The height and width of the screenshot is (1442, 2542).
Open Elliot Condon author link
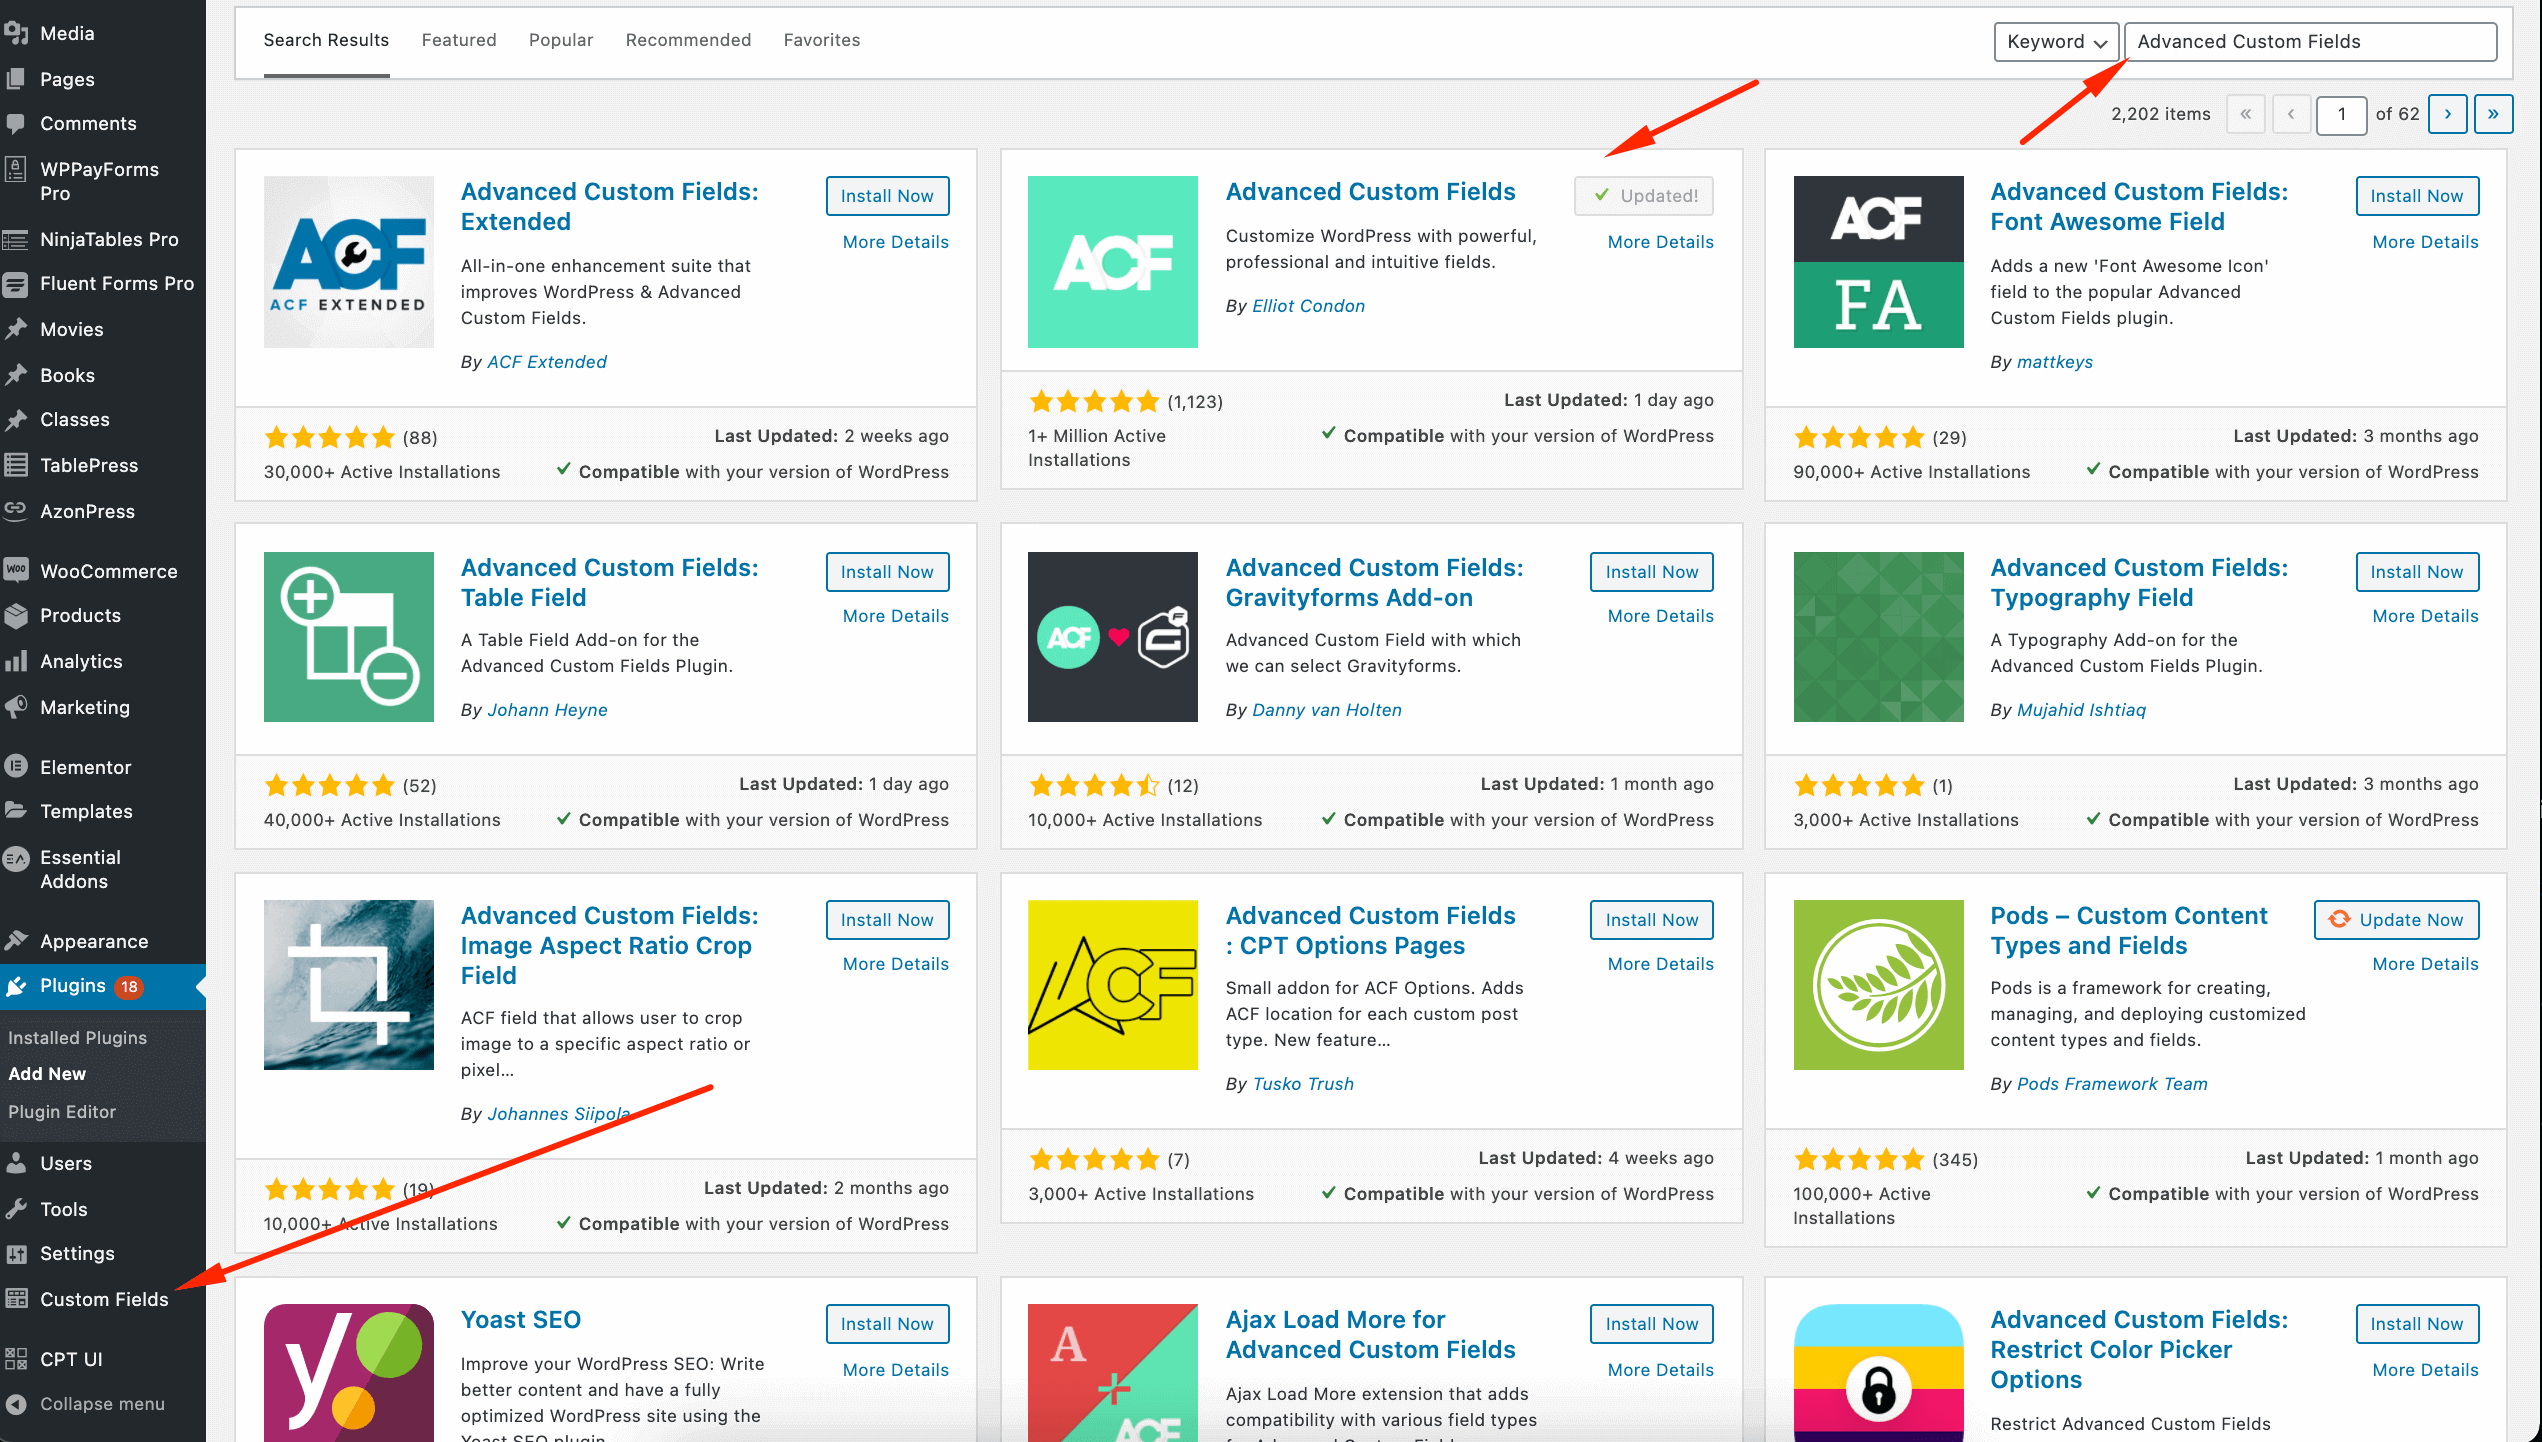[x=1308, y=306]
